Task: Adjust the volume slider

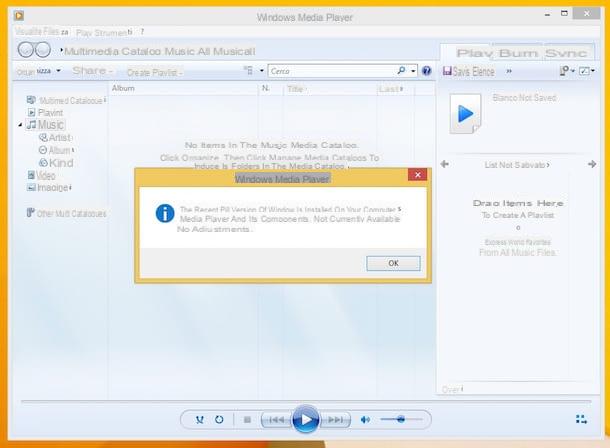Action: [401, 419]
